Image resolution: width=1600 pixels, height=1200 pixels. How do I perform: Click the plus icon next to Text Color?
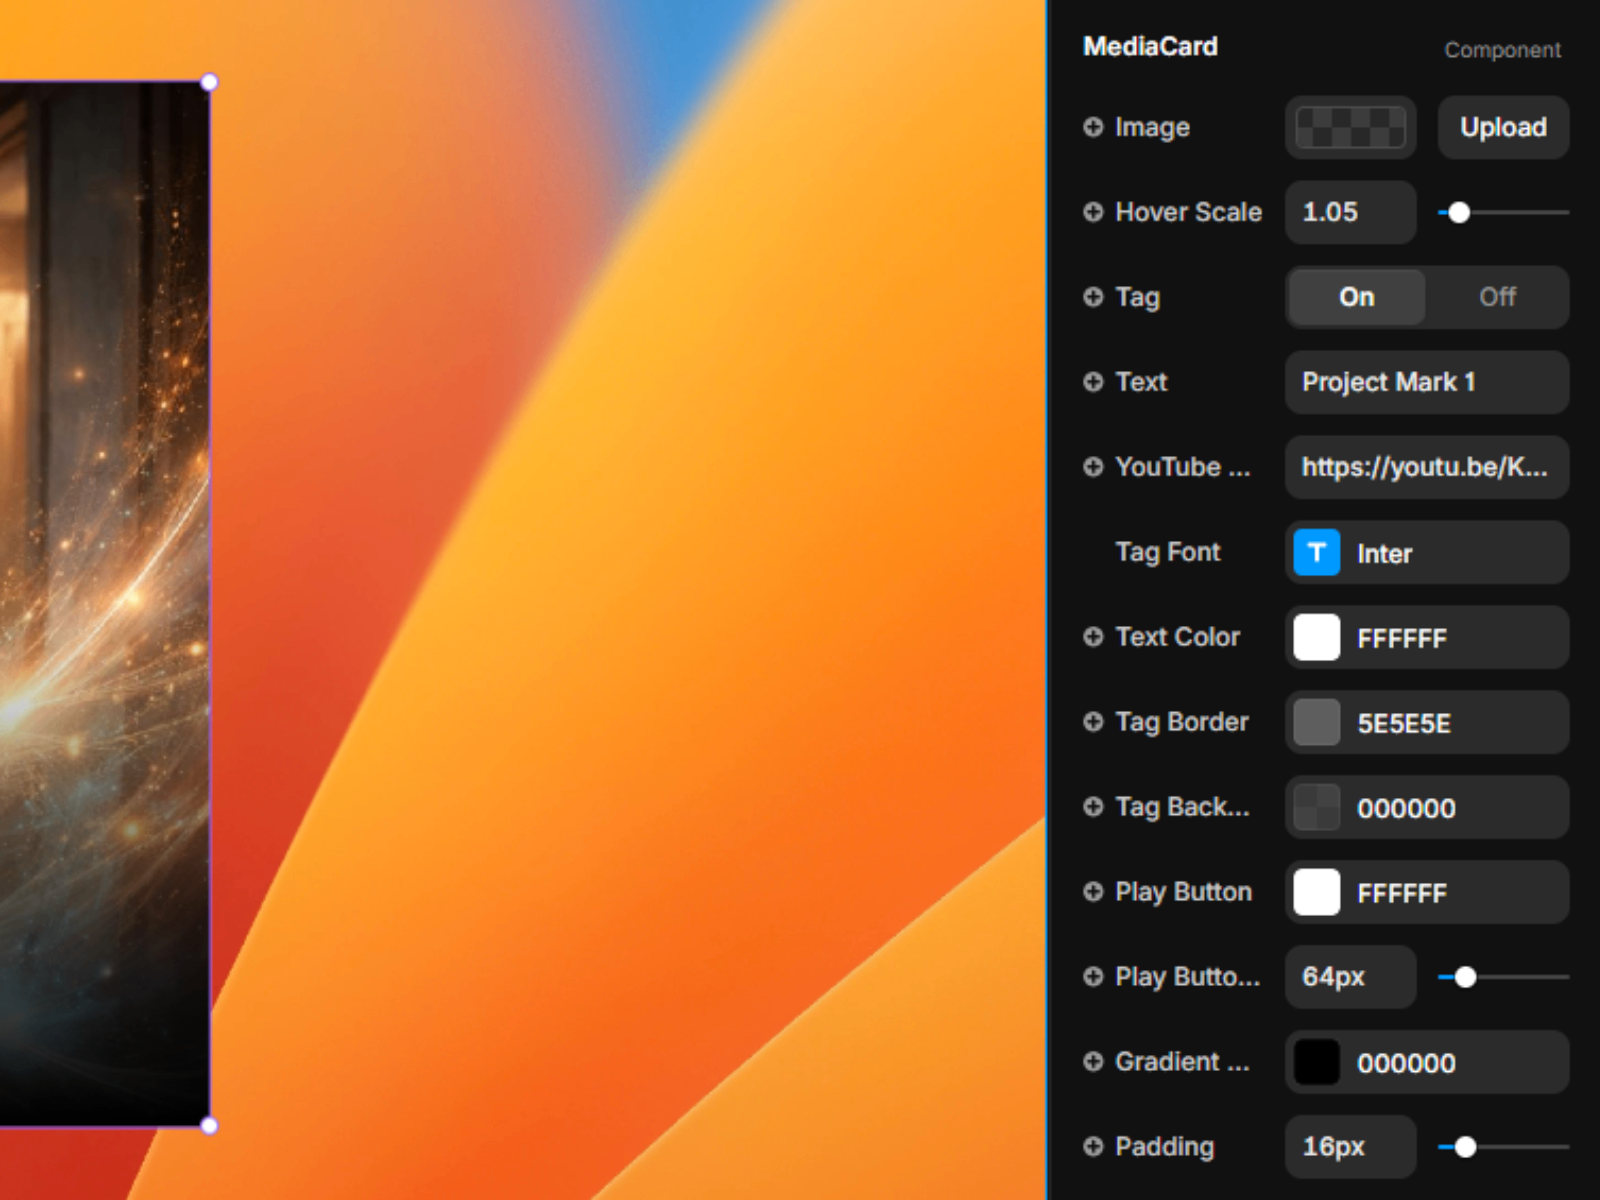[1093, 637]
